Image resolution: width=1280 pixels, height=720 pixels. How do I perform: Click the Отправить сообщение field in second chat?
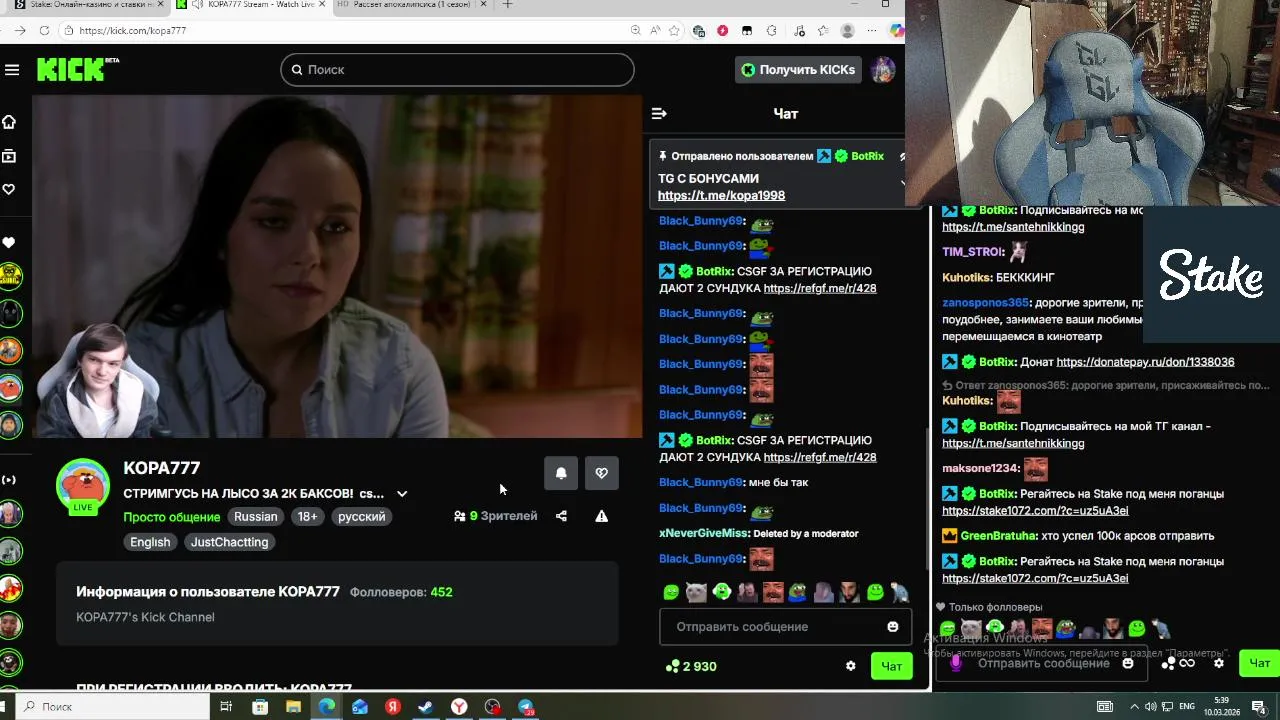pos(1043,663)
